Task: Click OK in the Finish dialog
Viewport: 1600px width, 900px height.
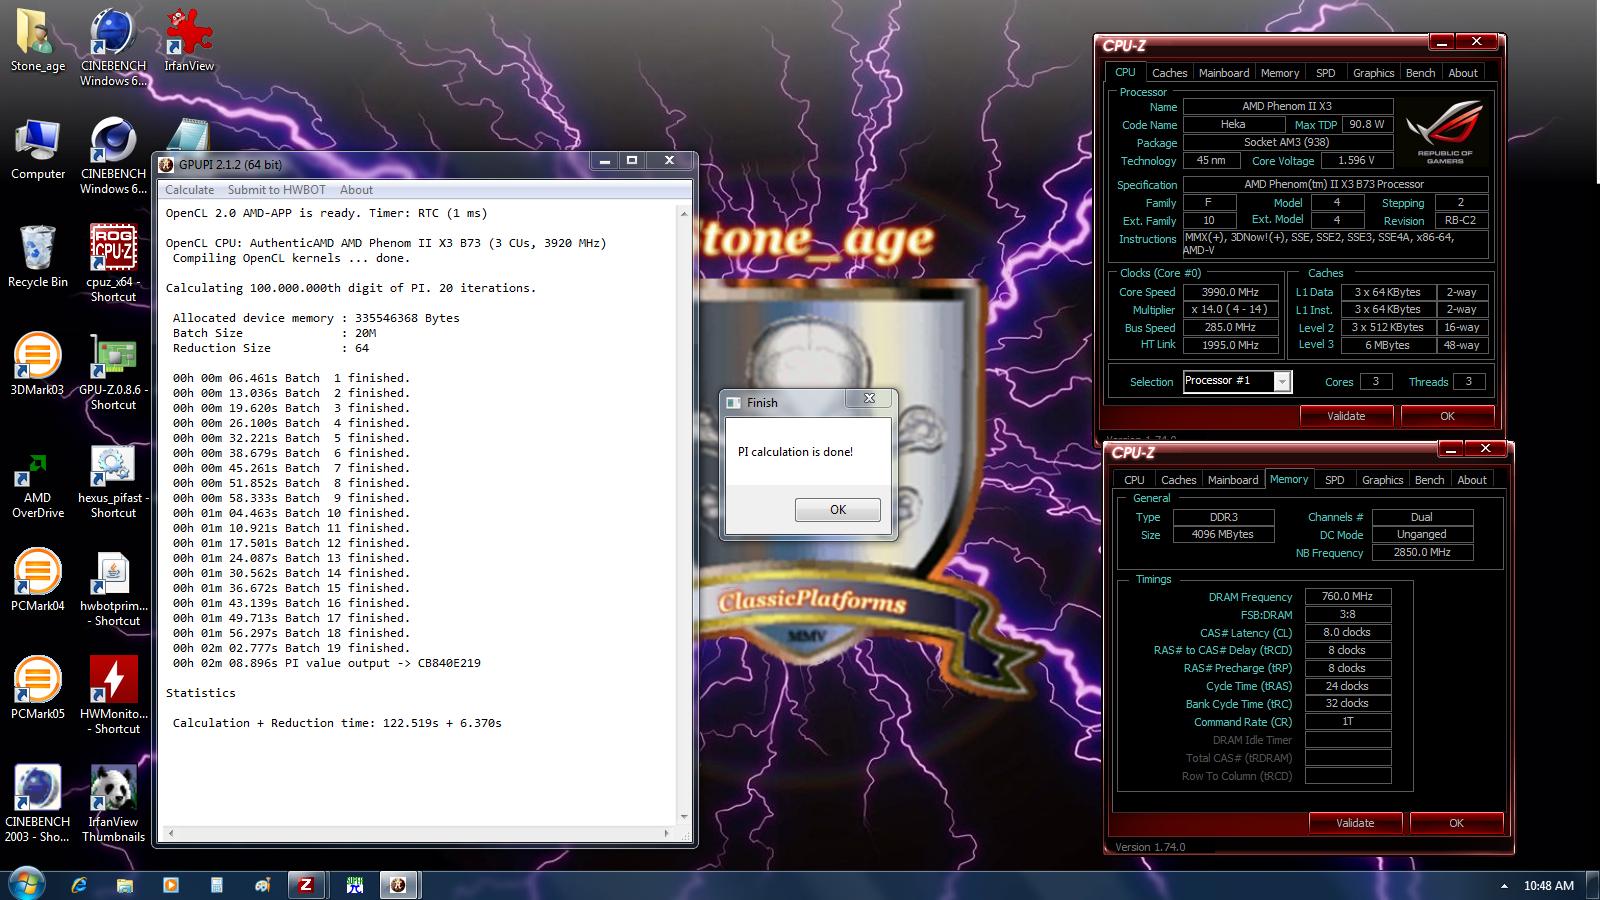Action: click(x=838, y=510)
